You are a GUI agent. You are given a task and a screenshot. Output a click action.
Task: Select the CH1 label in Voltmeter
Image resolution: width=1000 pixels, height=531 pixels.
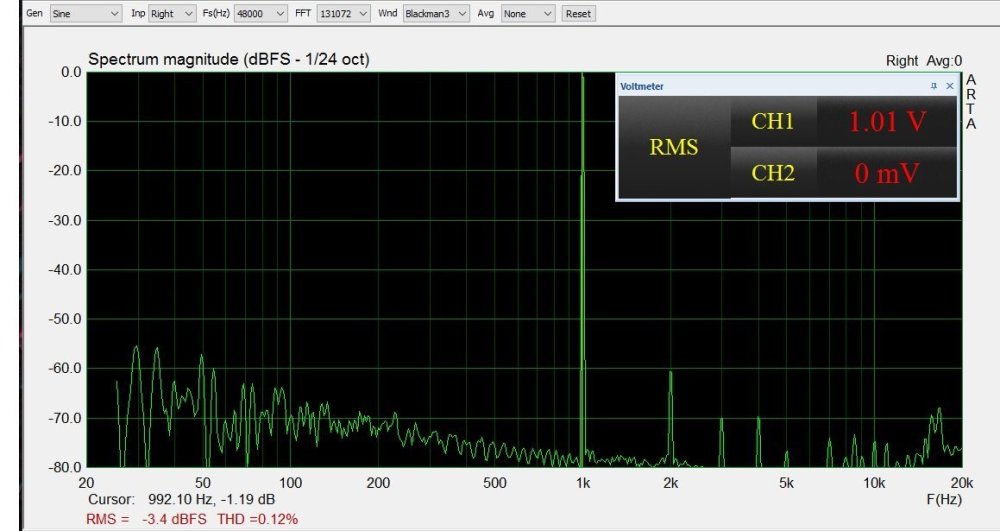(x=772, y=122)
